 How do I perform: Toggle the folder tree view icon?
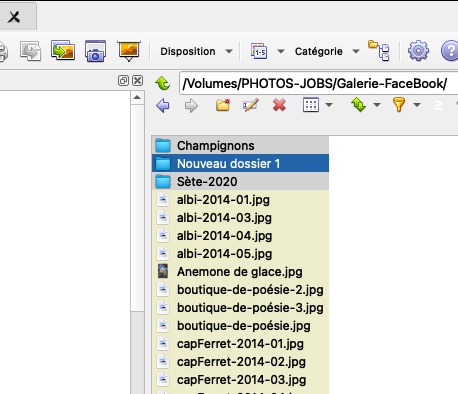[x=379, y=51]
